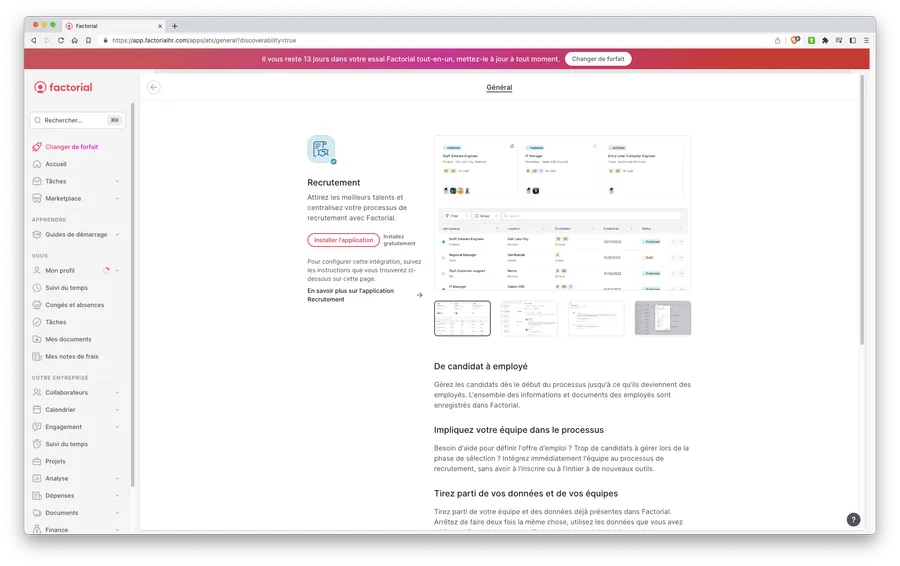Expand Guides de démarrage chevron
Viewport: 900px width, 566px height.
117,235
